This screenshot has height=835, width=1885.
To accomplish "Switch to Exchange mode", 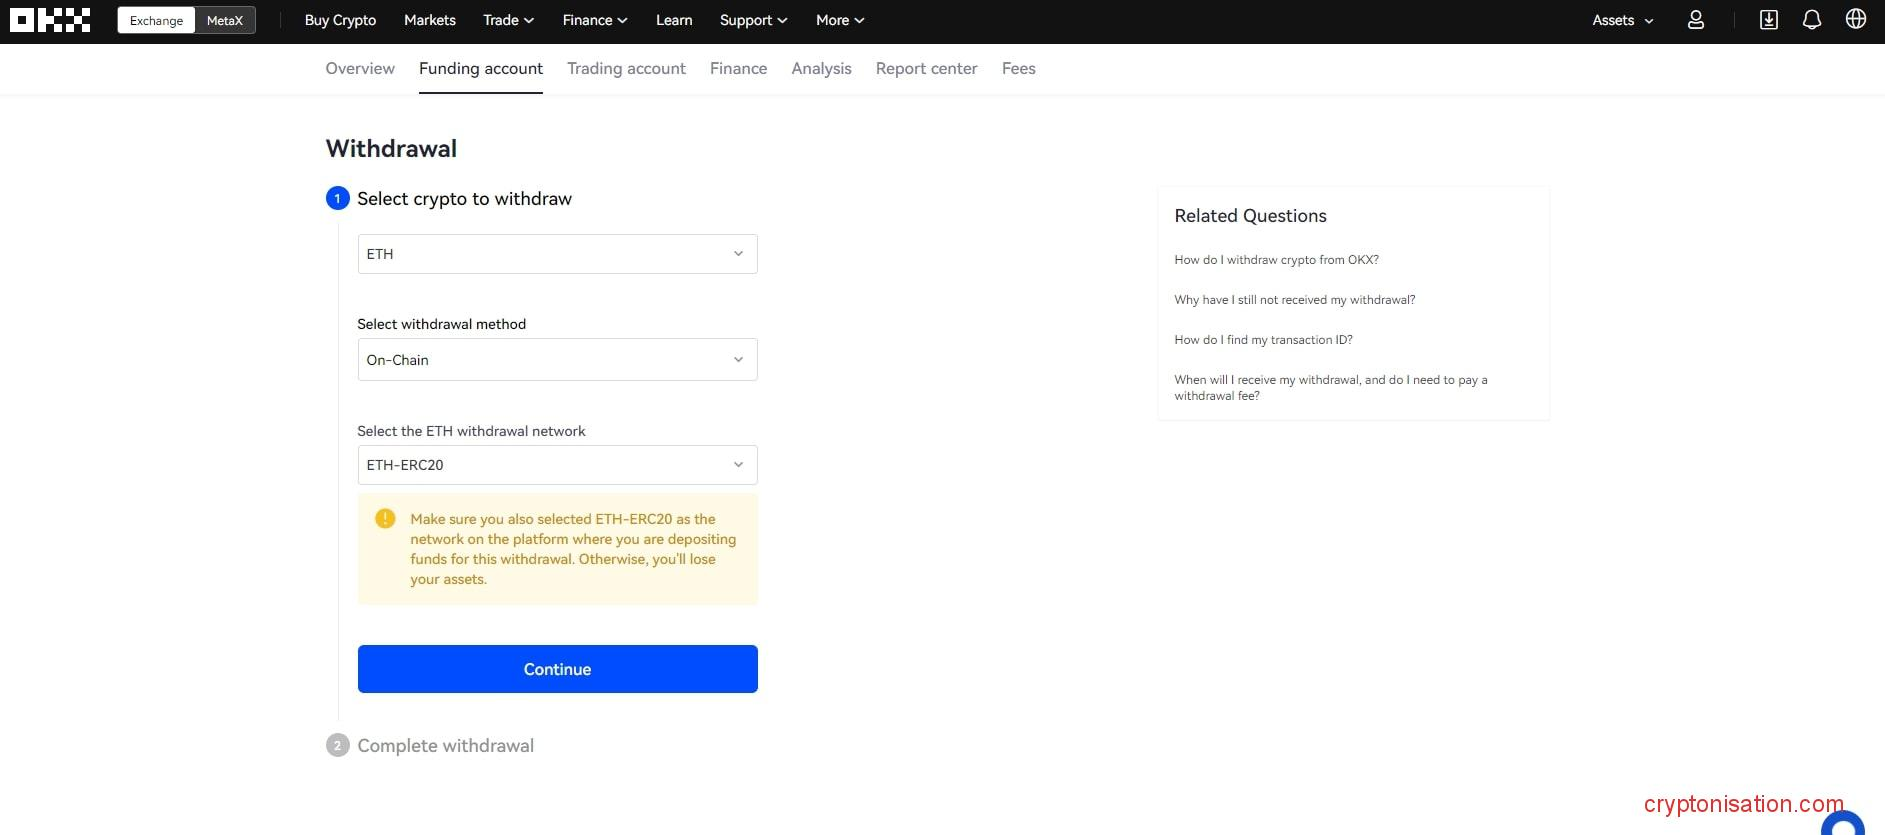I will (x=156, y=20).
